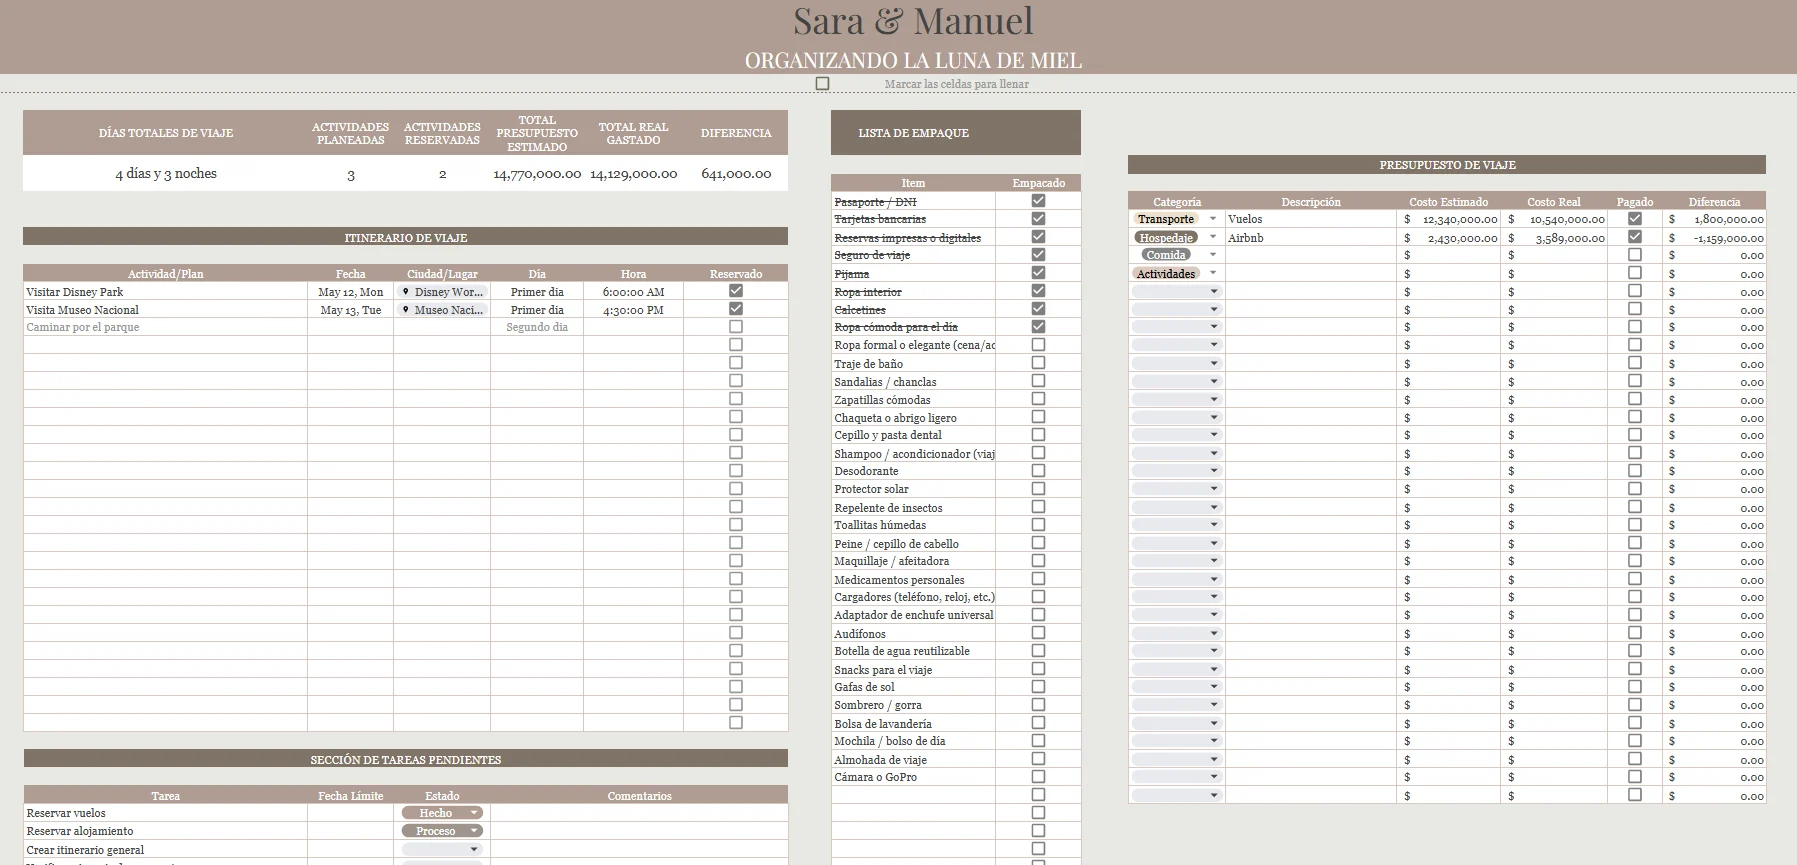The width and height of the screenshot is (1797, 865).
Task: Select the '4 días y 3 noches' cell
Action: (x=166, y=173)
